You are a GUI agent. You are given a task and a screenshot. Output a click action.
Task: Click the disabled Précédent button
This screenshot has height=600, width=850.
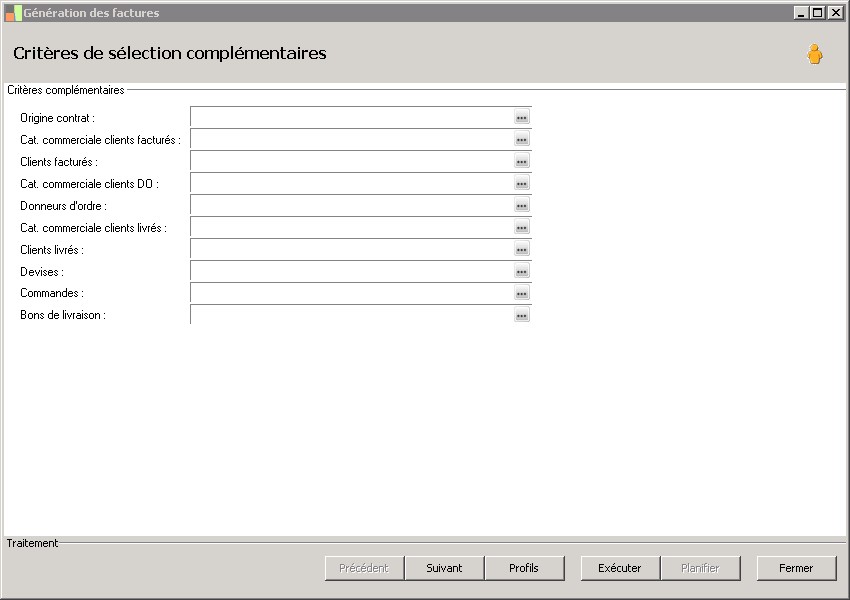(364, 568)
